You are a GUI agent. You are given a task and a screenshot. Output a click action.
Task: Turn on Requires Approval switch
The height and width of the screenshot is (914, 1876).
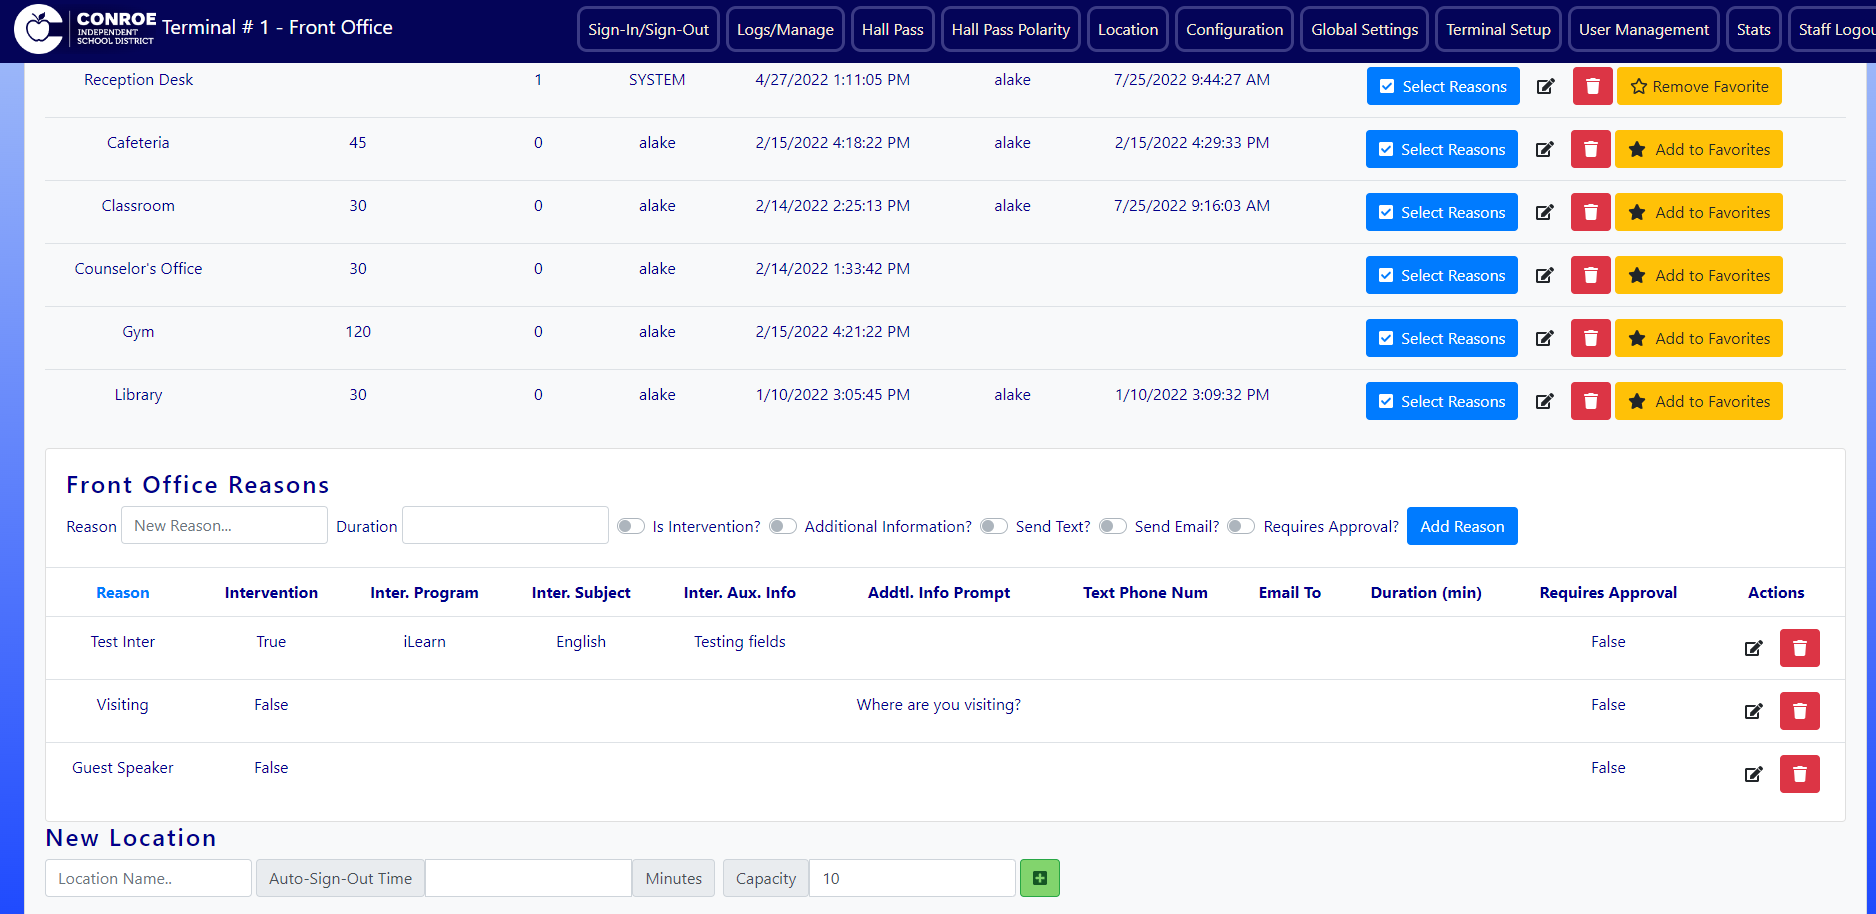click(x=1241, y=526)
